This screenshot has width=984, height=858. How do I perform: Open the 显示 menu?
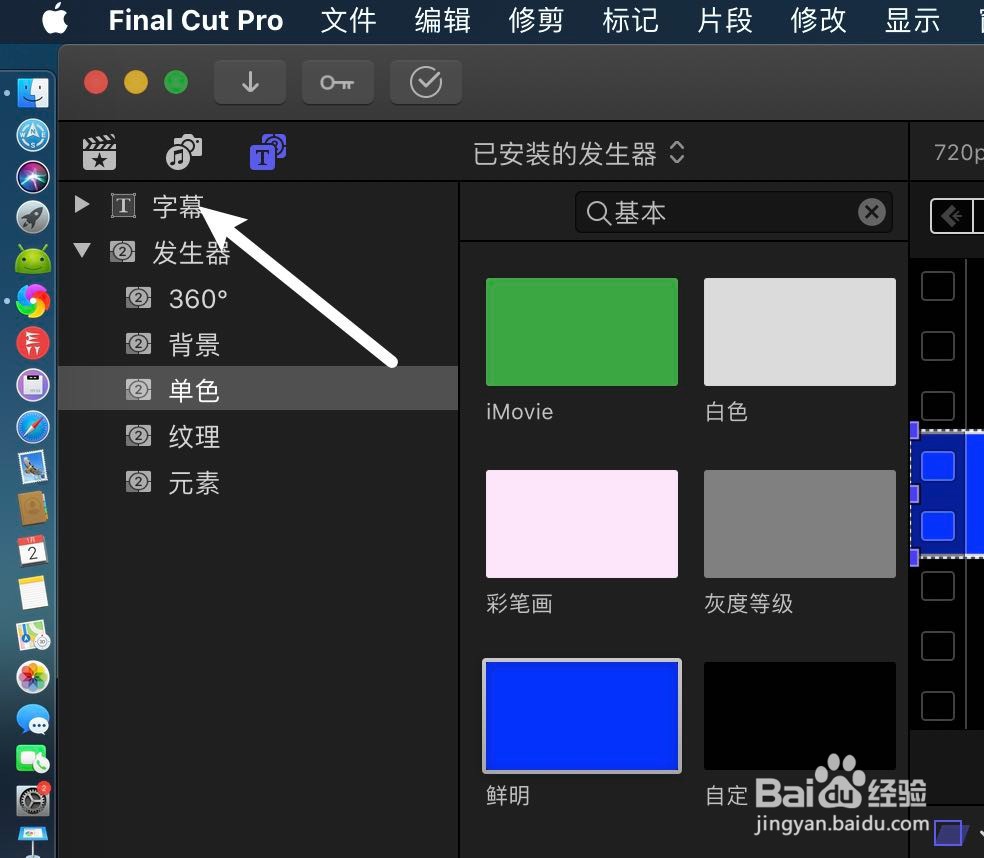pyautogui.click(x=912, y=20)
